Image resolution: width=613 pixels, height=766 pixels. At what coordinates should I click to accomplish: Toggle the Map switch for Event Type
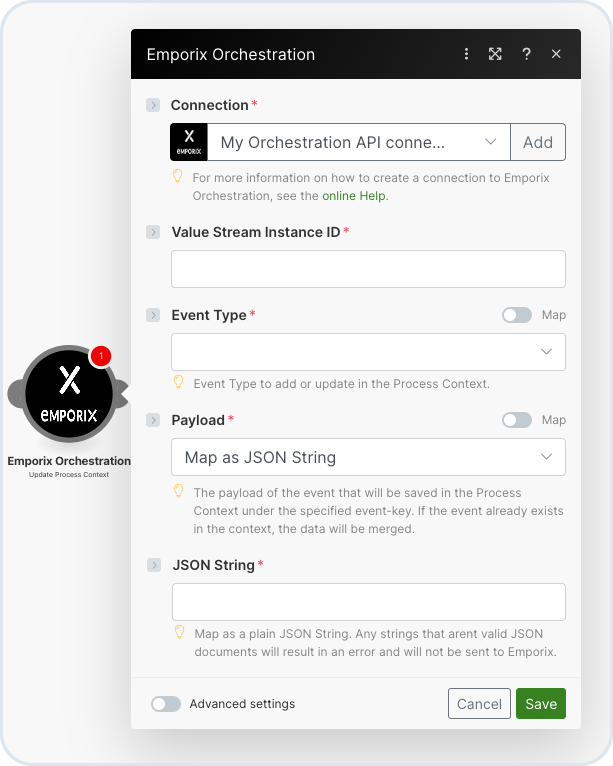[517, 315]
